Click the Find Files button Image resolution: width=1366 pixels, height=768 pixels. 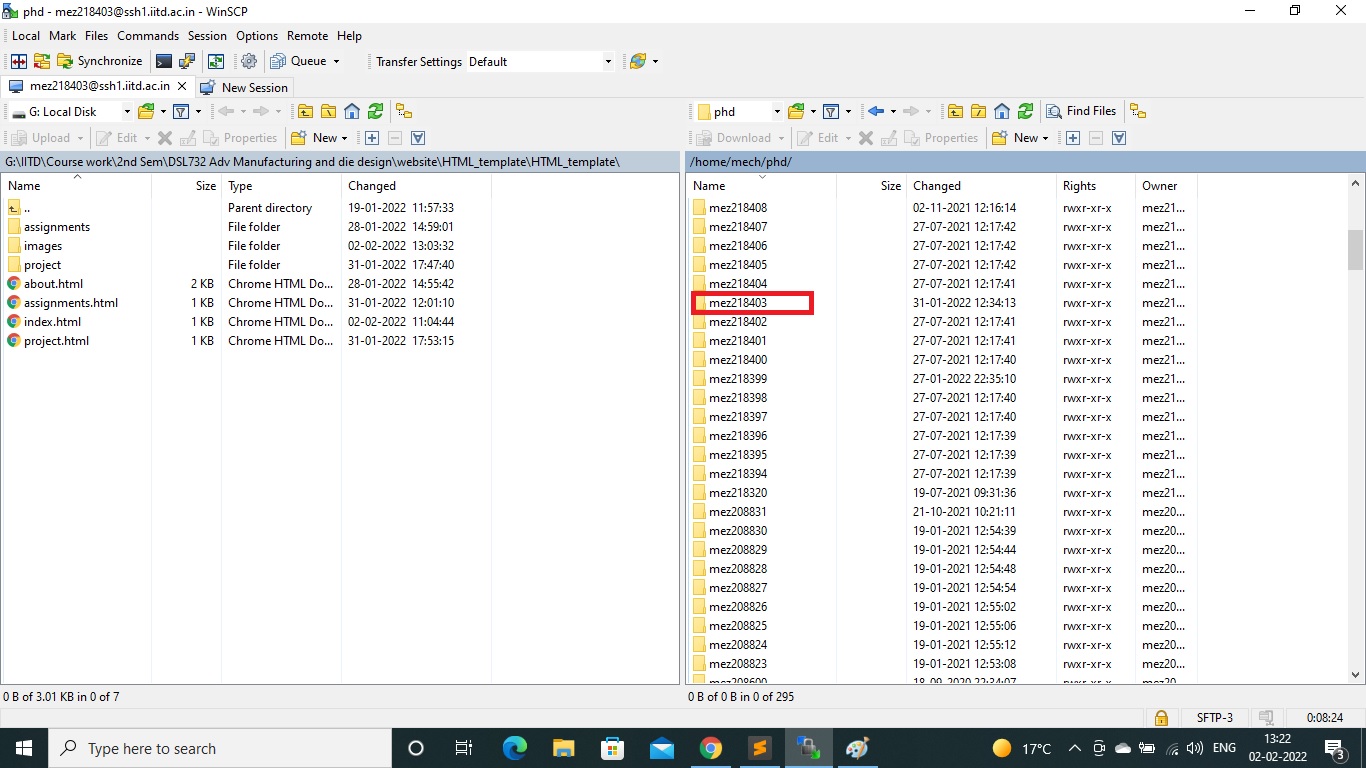pos(1081,111)
